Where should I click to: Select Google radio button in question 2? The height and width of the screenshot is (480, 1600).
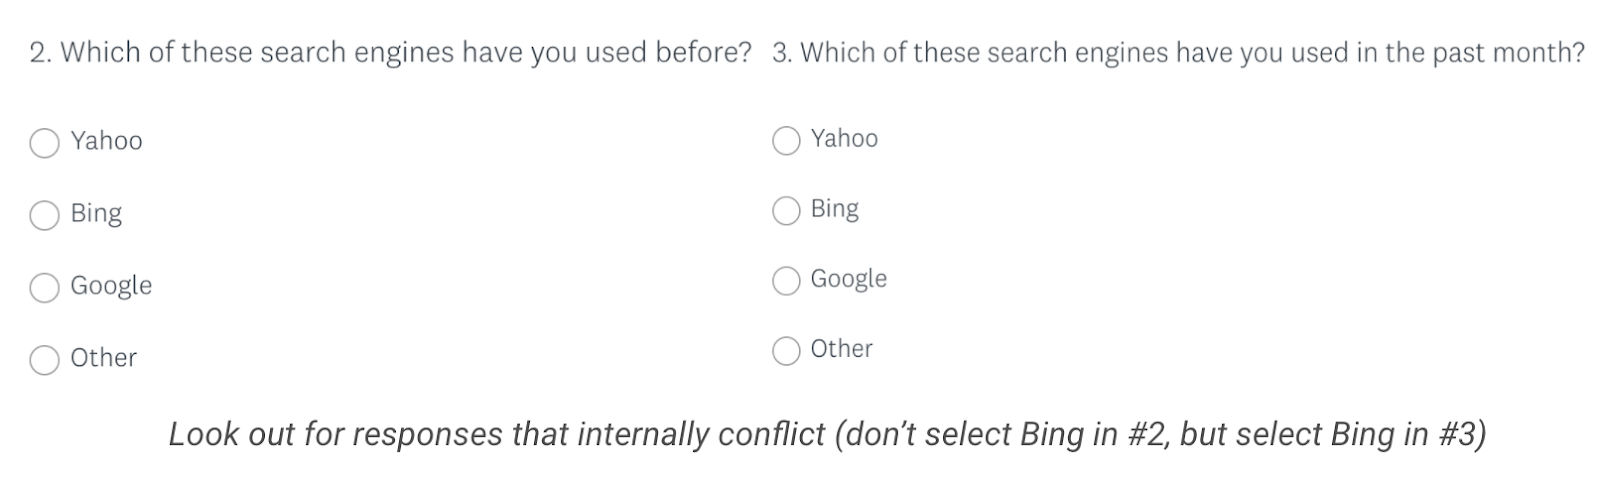click(44, 287)
